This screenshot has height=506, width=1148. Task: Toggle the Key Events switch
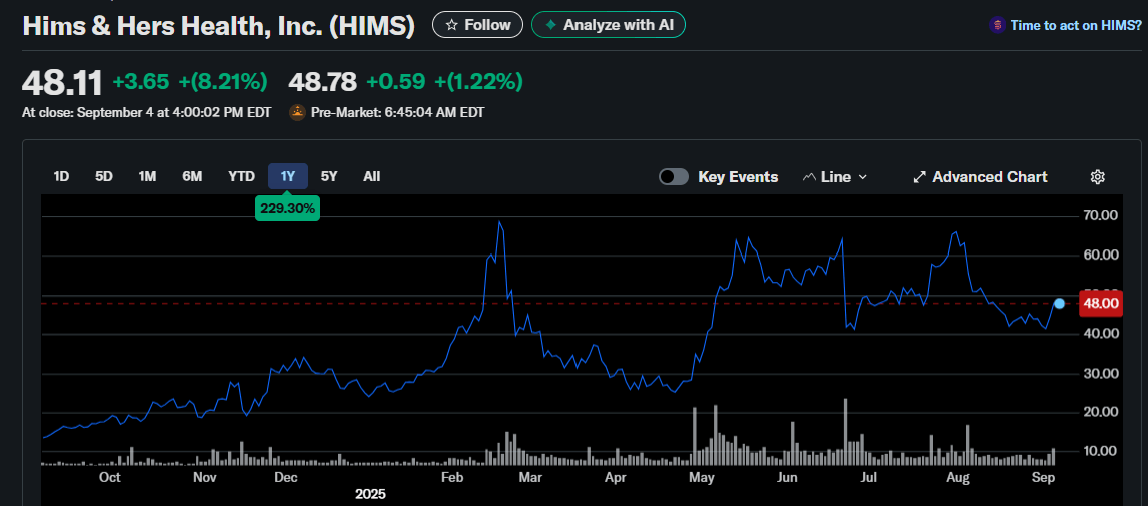pyautogui.click(x=674, y=177)
